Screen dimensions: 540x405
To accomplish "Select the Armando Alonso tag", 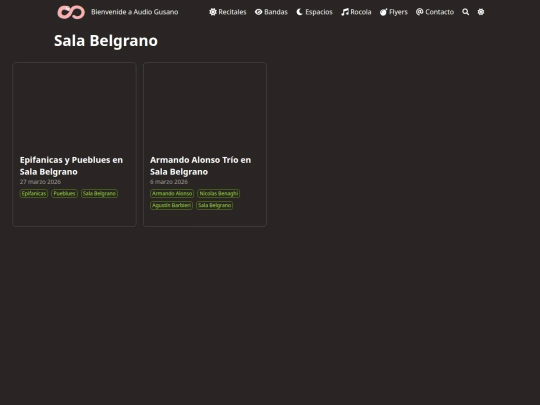I will tap(172, 194).
